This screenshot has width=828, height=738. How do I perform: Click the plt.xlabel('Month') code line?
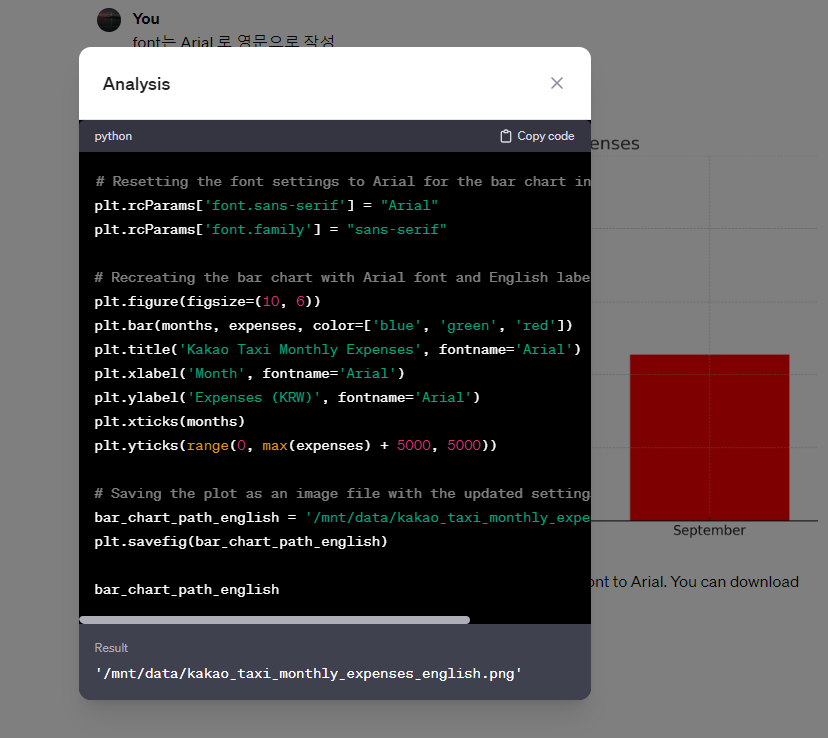[249, 374]
